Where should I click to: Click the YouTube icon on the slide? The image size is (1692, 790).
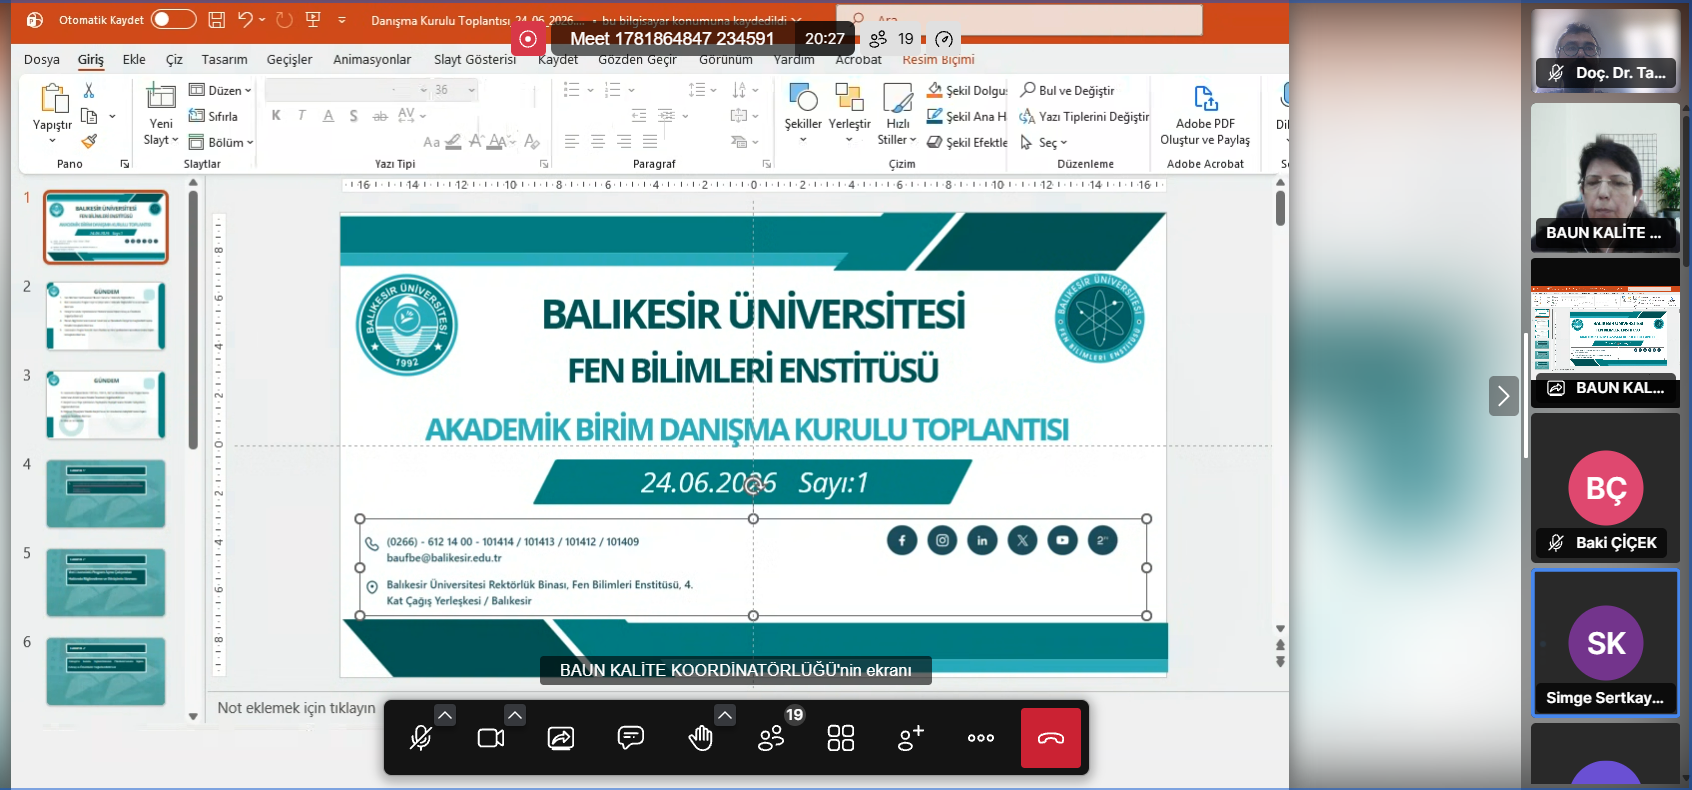point(1062,540)
